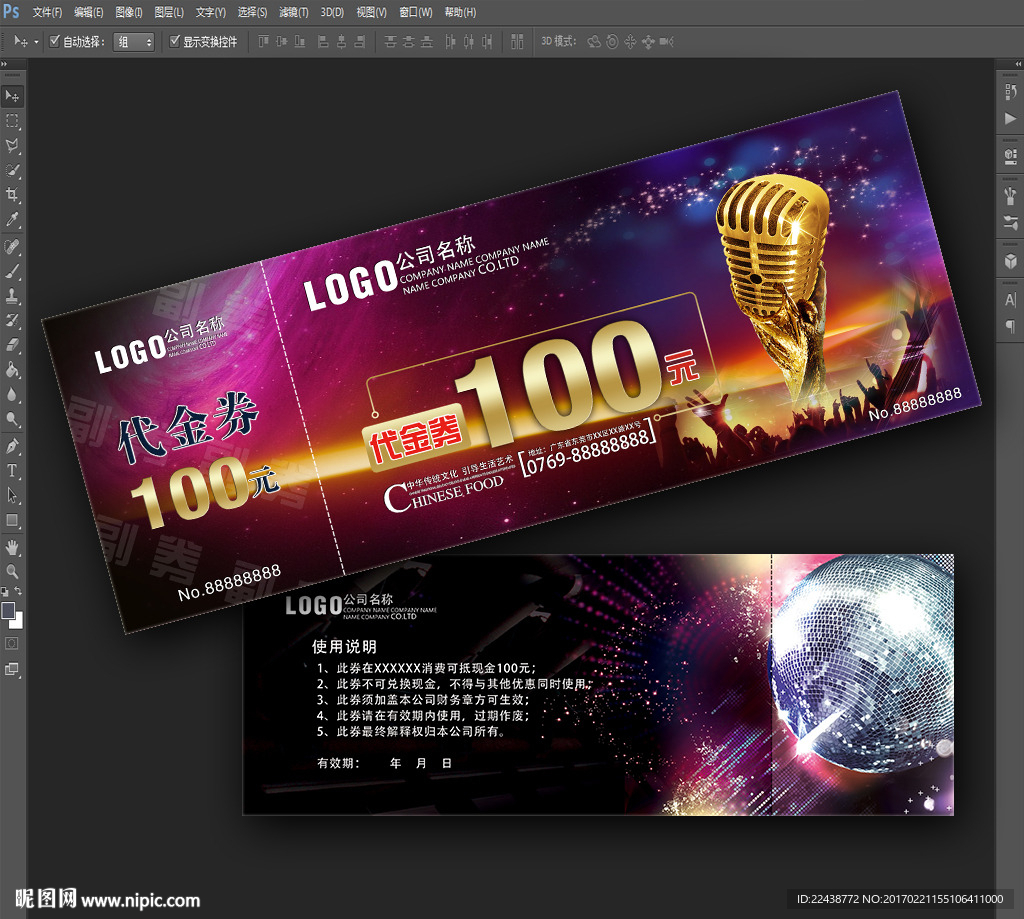Select the Path Selection tool
This screenshot has height=919, width=1024.
(x=12, y=496)
